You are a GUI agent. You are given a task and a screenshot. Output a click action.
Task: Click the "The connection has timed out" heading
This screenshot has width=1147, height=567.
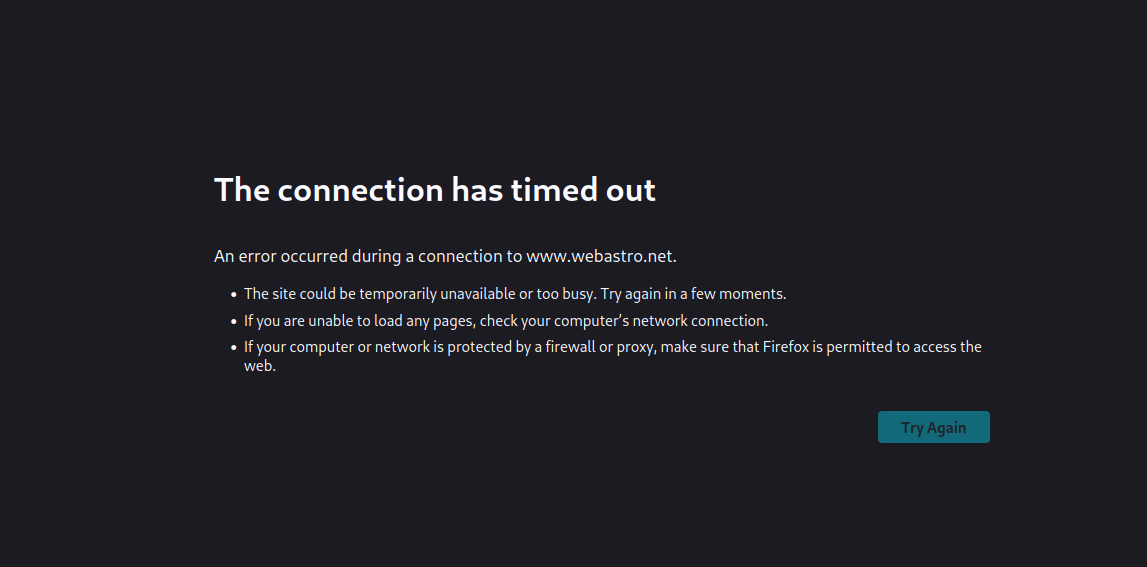tap(434, 189)
